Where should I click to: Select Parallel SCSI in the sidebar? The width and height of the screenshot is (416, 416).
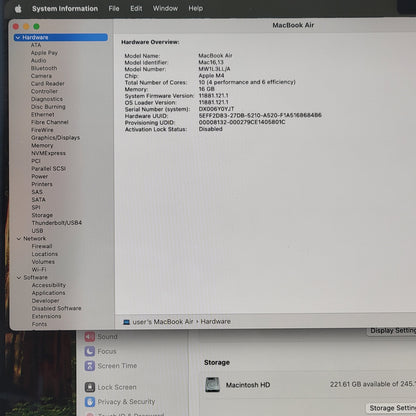[49, 168]
